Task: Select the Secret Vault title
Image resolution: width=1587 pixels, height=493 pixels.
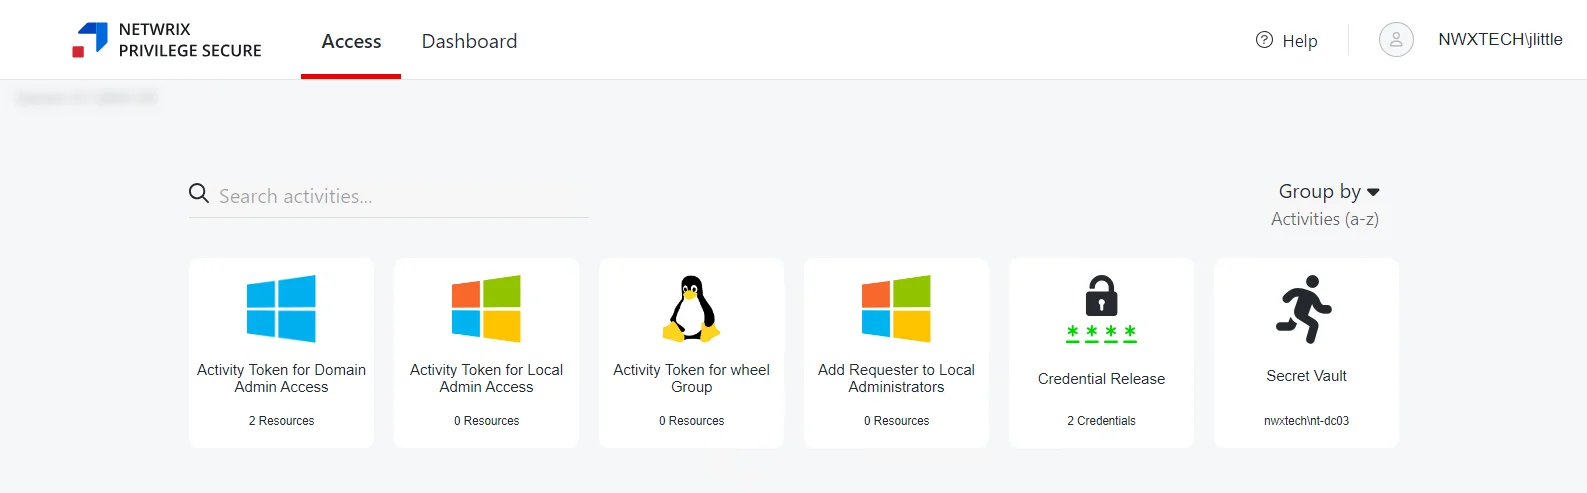Action: tap(1306, 376)
